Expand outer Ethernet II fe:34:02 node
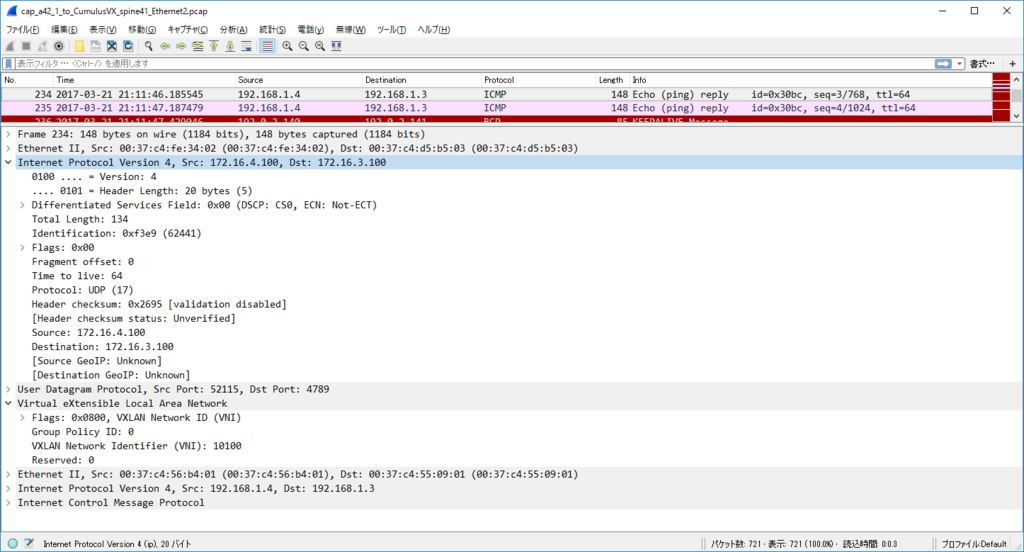Viewport: 1024px width, 552px height. click(8, 148)
